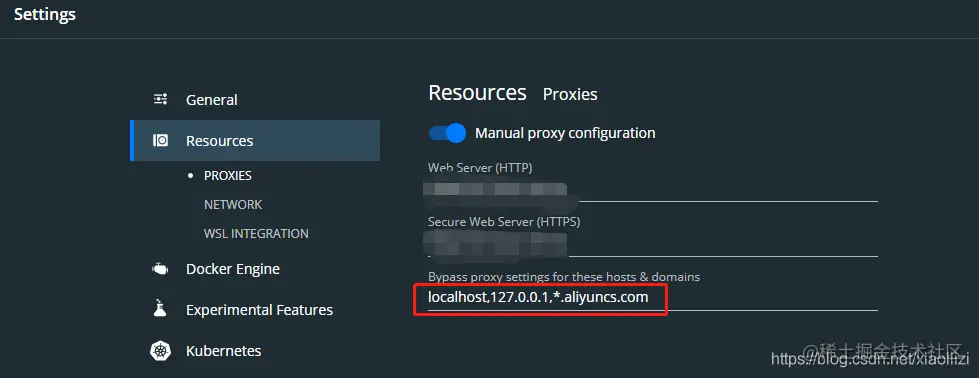979x378 pixels.
Task: Select PROXIES sub-item under Resources
Action: coord(227,176)
